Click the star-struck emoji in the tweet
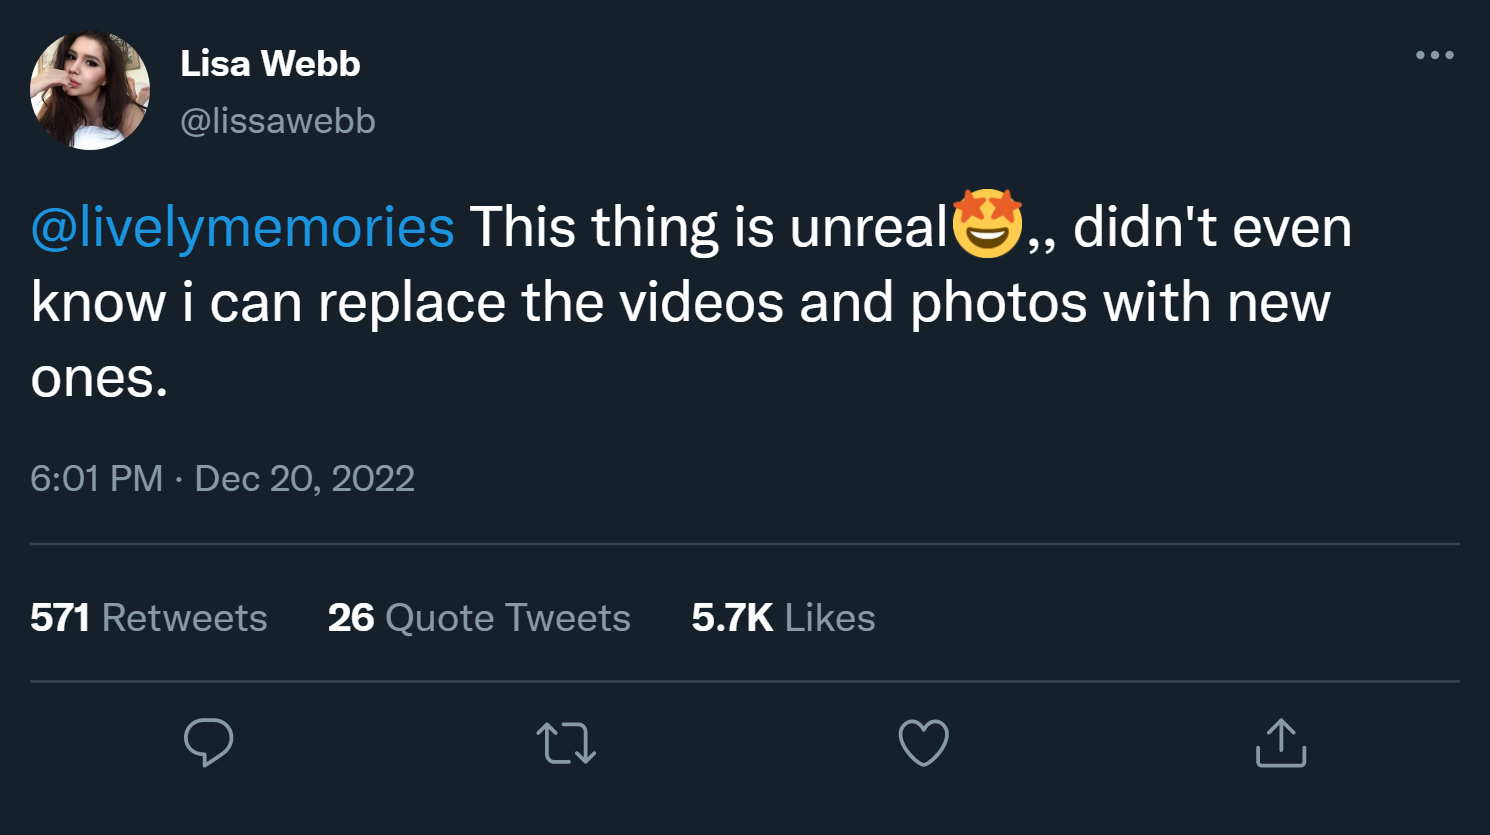1490x835 pixels. pyautogui.click(x=987, y=224)
